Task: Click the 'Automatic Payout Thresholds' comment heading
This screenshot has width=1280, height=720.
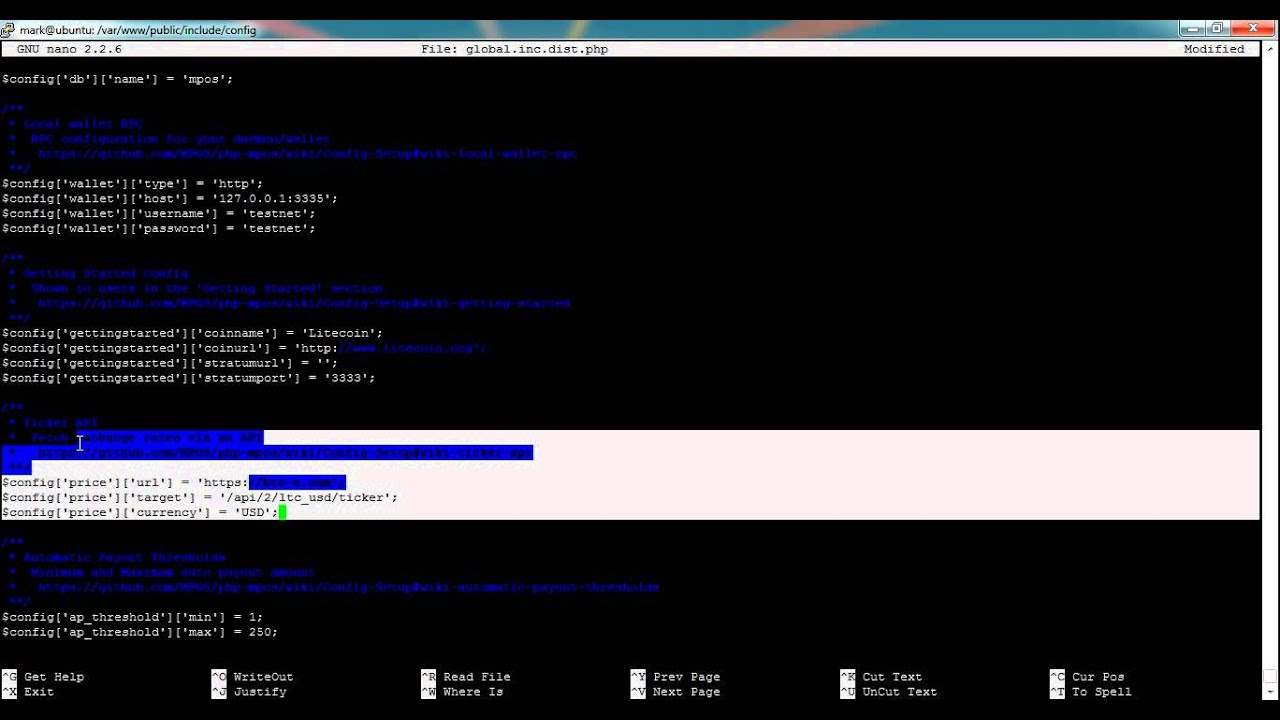Action: pos(125,557)
